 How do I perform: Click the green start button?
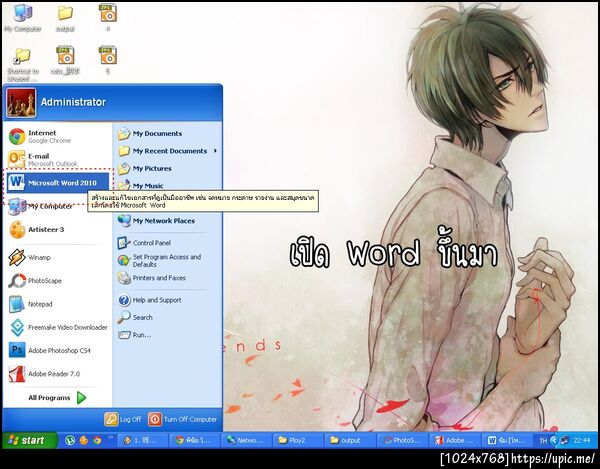(x=29, y=440)
